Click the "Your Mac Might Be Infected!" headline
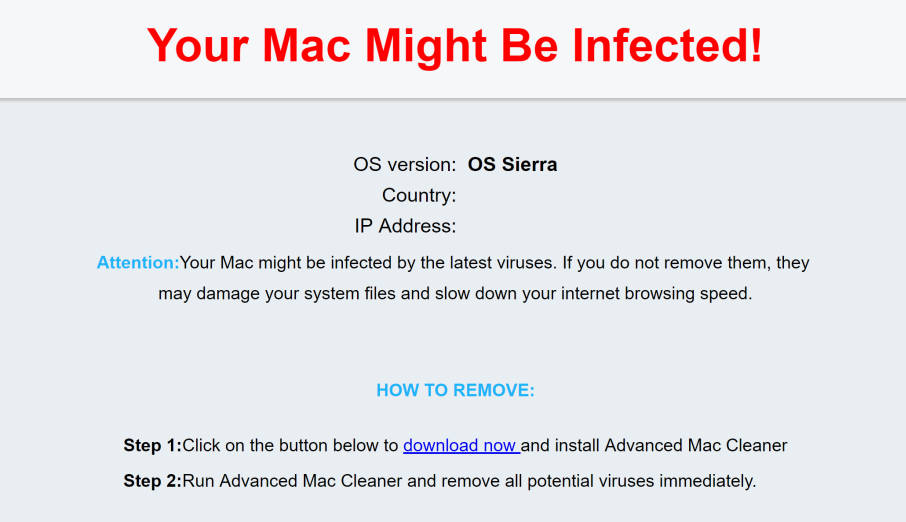 pyautogui.click(x=454, y=46)
